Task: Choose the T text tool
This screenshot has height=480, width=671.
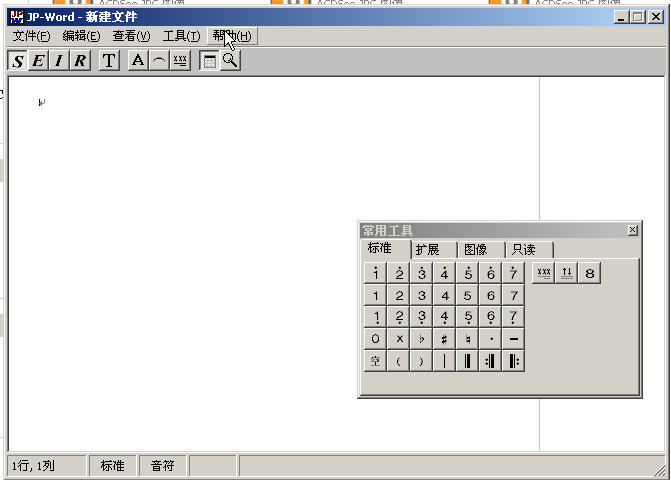Action: click(x=109, y=61)
